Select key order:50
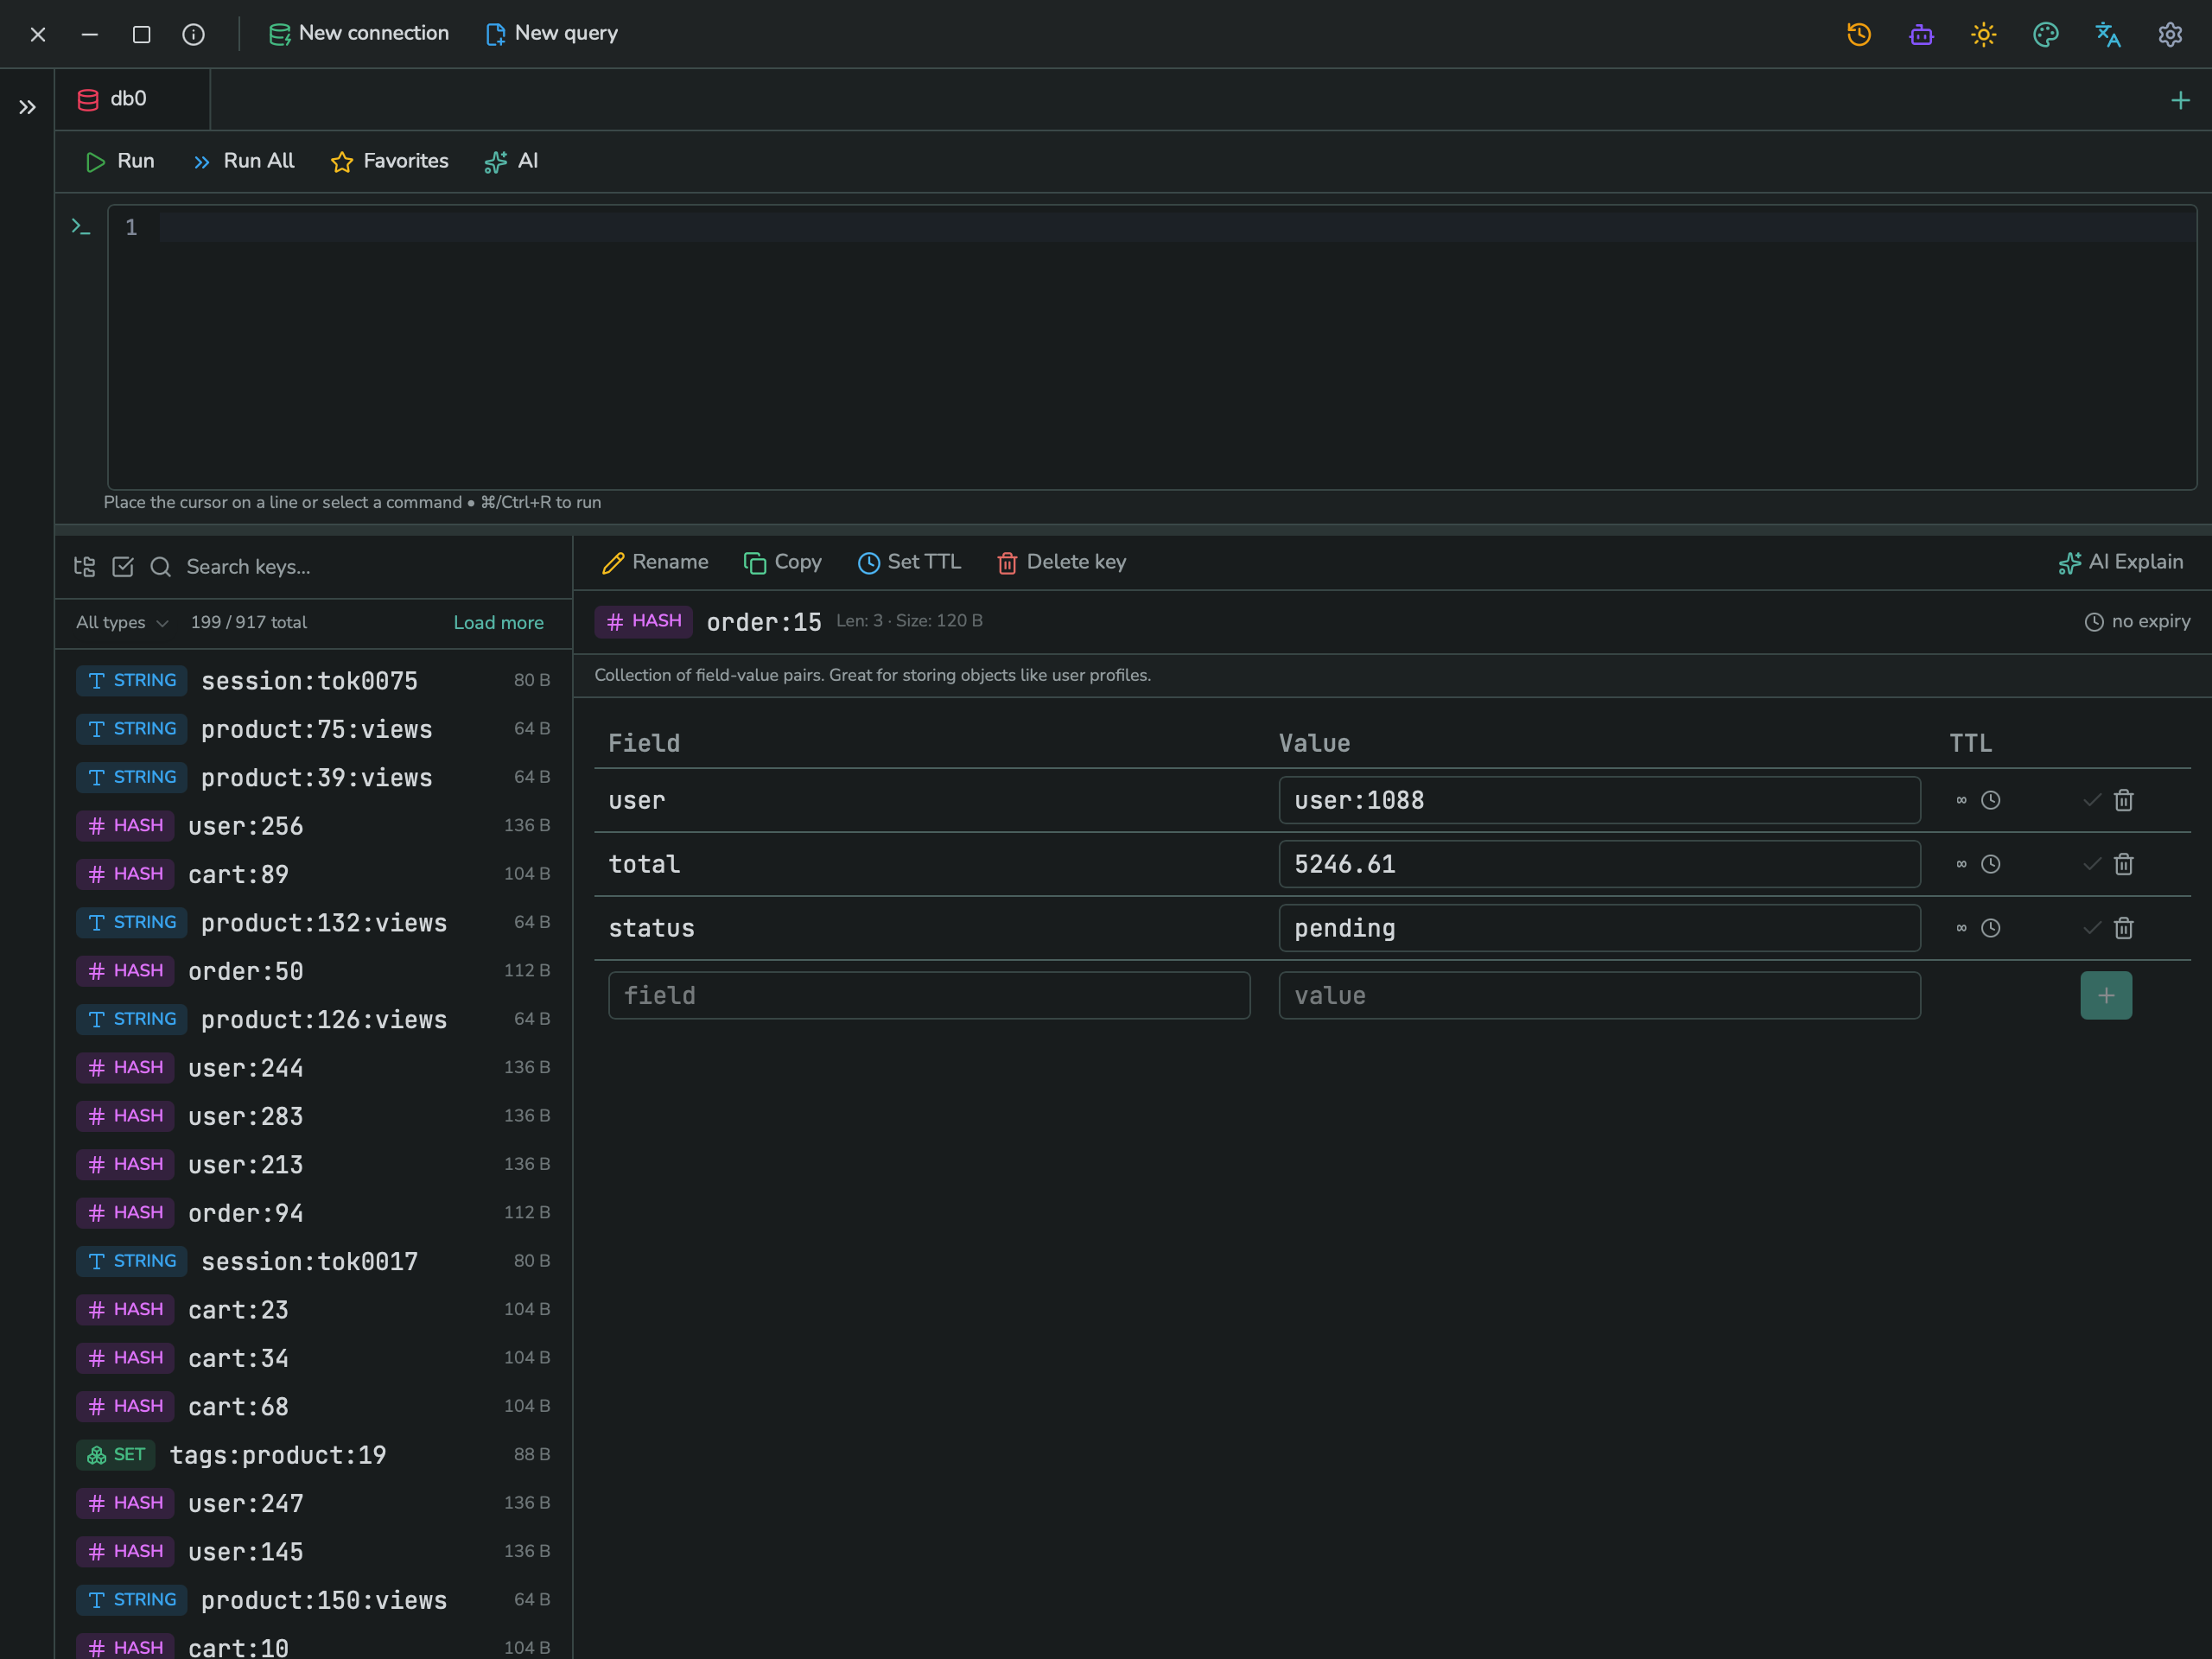Image resolution: width=2212 pixels, height=1659 pixels. (x=313, y=971)
